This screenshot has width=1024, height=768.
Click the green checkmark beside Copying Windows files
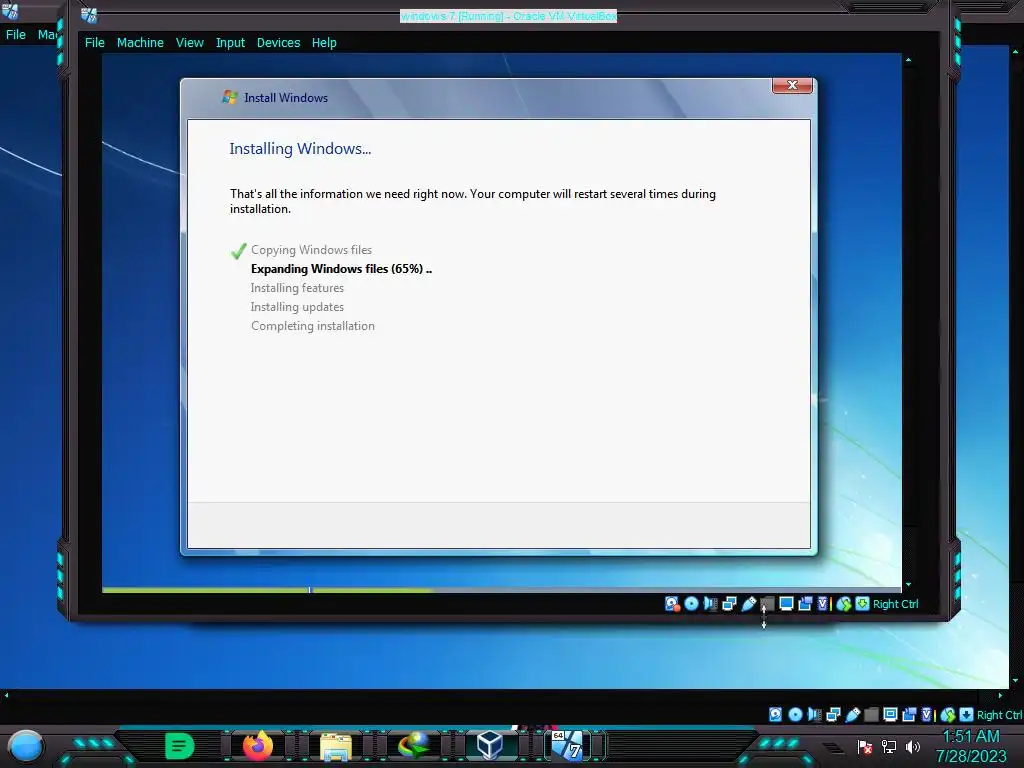(x=238, y=251)
